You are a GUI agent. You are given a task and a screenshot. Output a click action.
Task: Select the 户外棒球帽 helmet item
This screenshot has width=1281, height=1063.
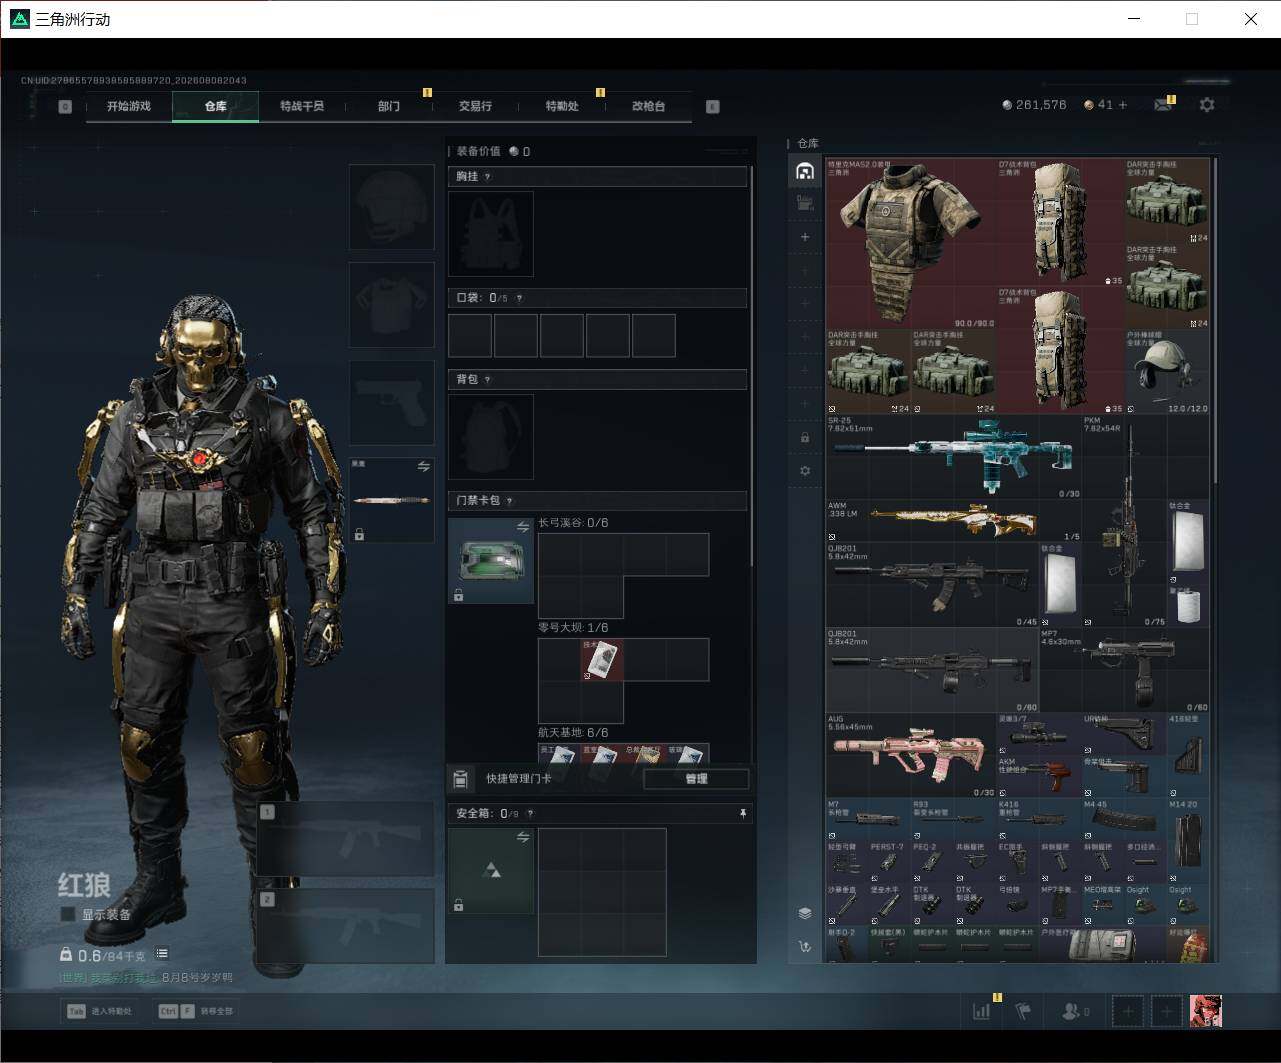coord(1167,372)
